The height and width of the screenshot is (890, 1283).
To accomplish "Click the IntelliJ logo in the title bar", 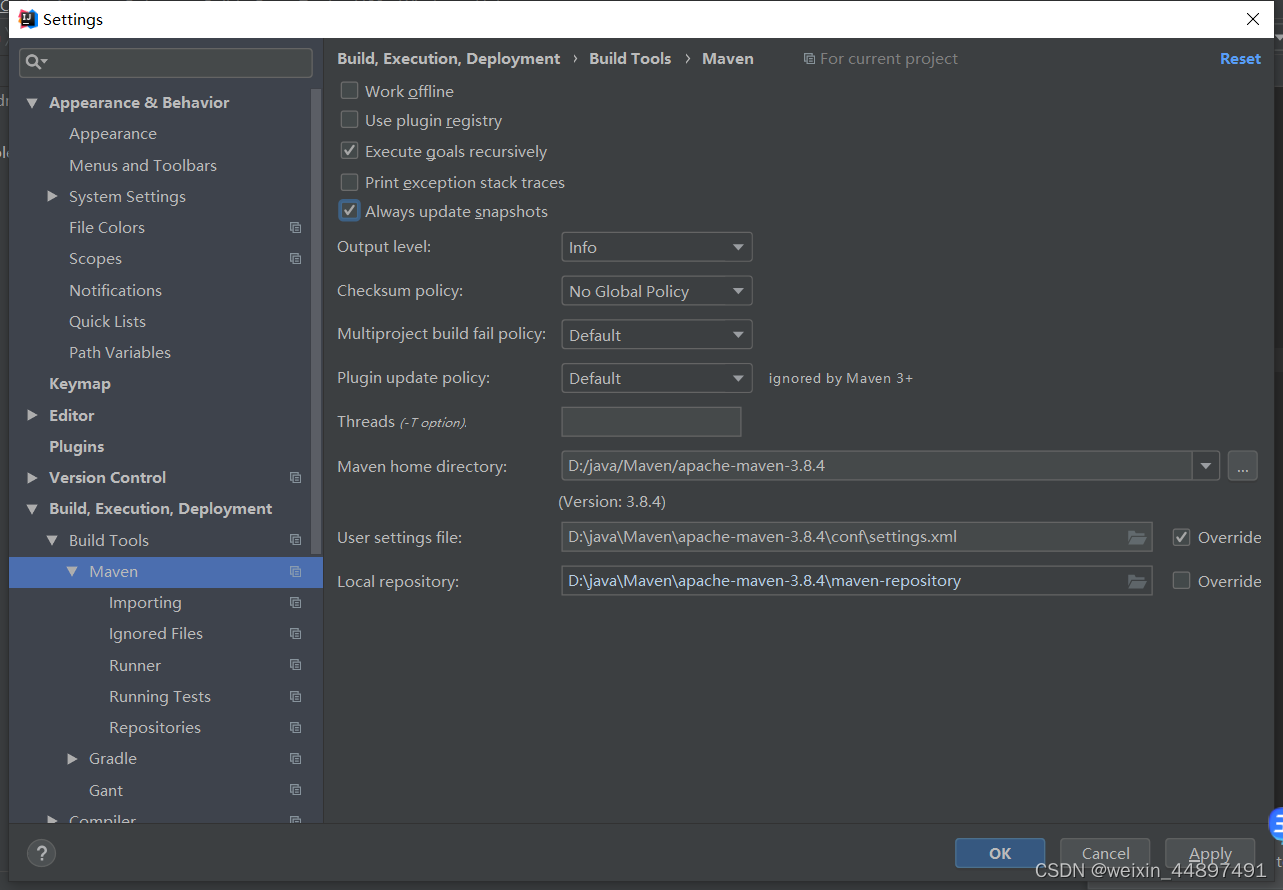I will [x=28, y=19].
